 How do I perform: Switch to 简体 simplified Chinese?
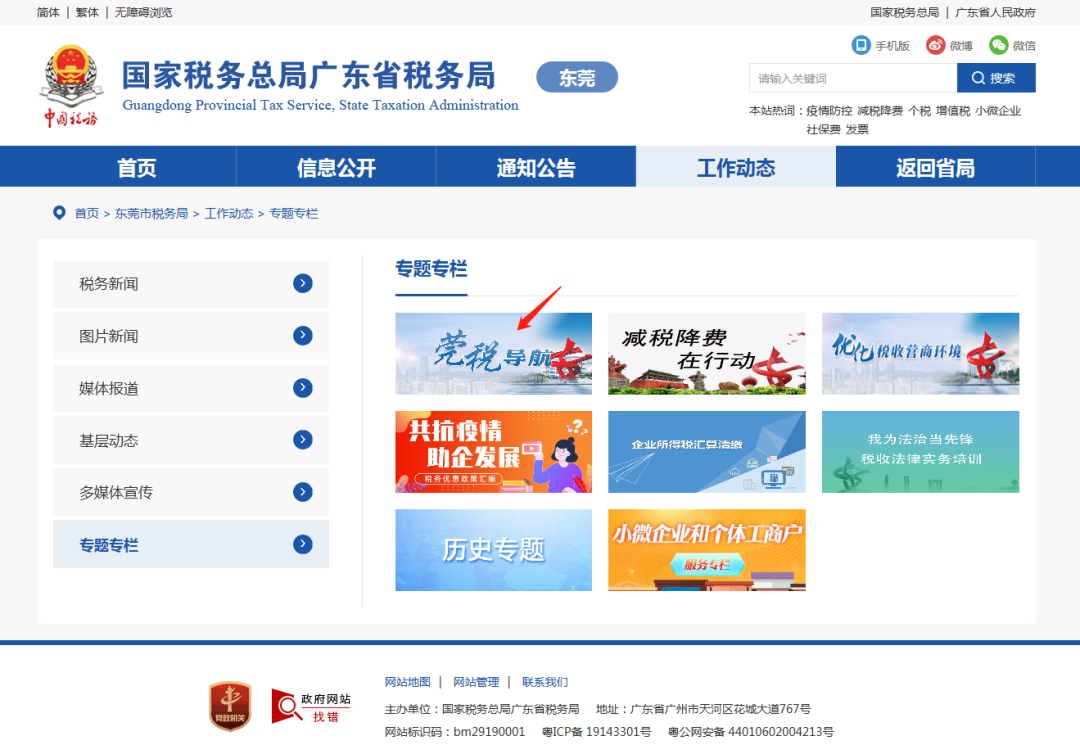pyautogui.click(x=48, y=12)
